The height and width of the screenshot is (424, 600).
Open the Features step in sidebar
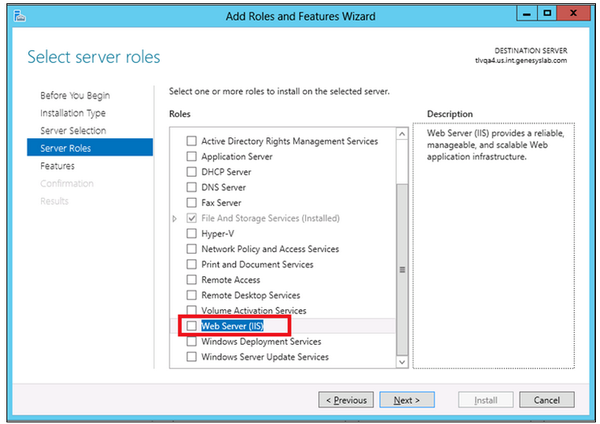coord(57,166)
